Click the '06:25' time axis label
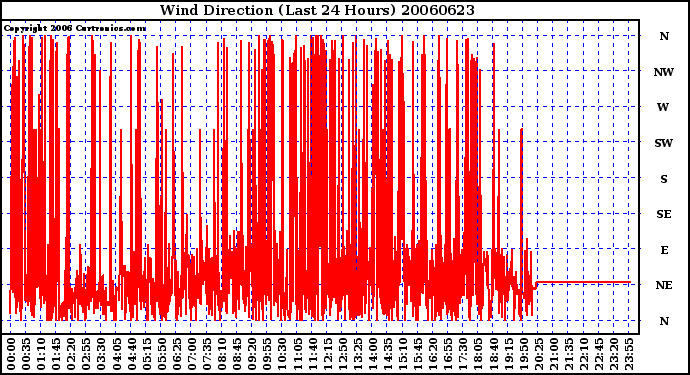This screenshot has width=690, height=375. 177,354
